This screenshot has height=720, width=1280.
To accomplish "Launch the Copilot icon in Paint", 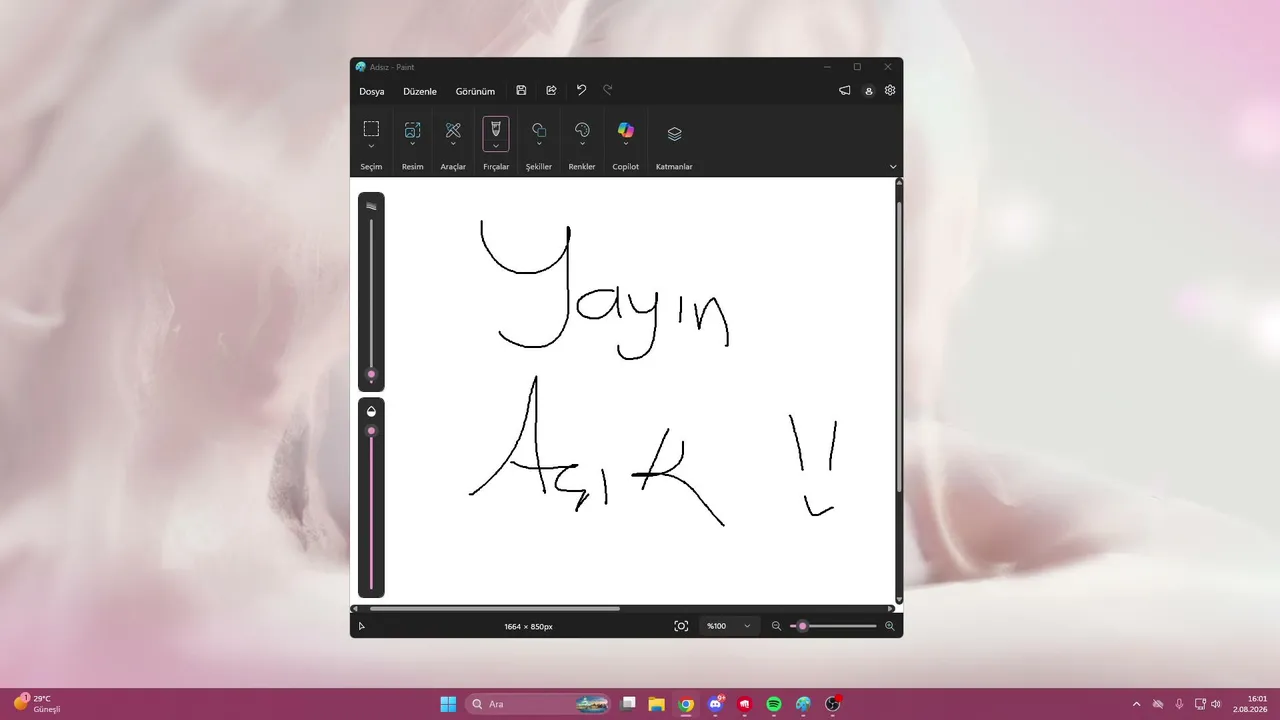I will 626,130.
